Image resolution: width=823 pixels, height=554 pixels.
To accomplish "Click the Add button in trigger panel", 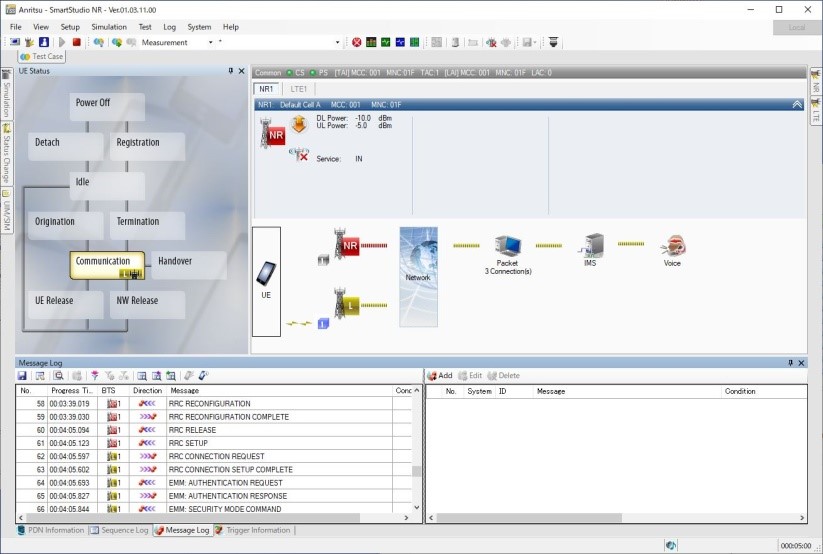I will [440, 376].
